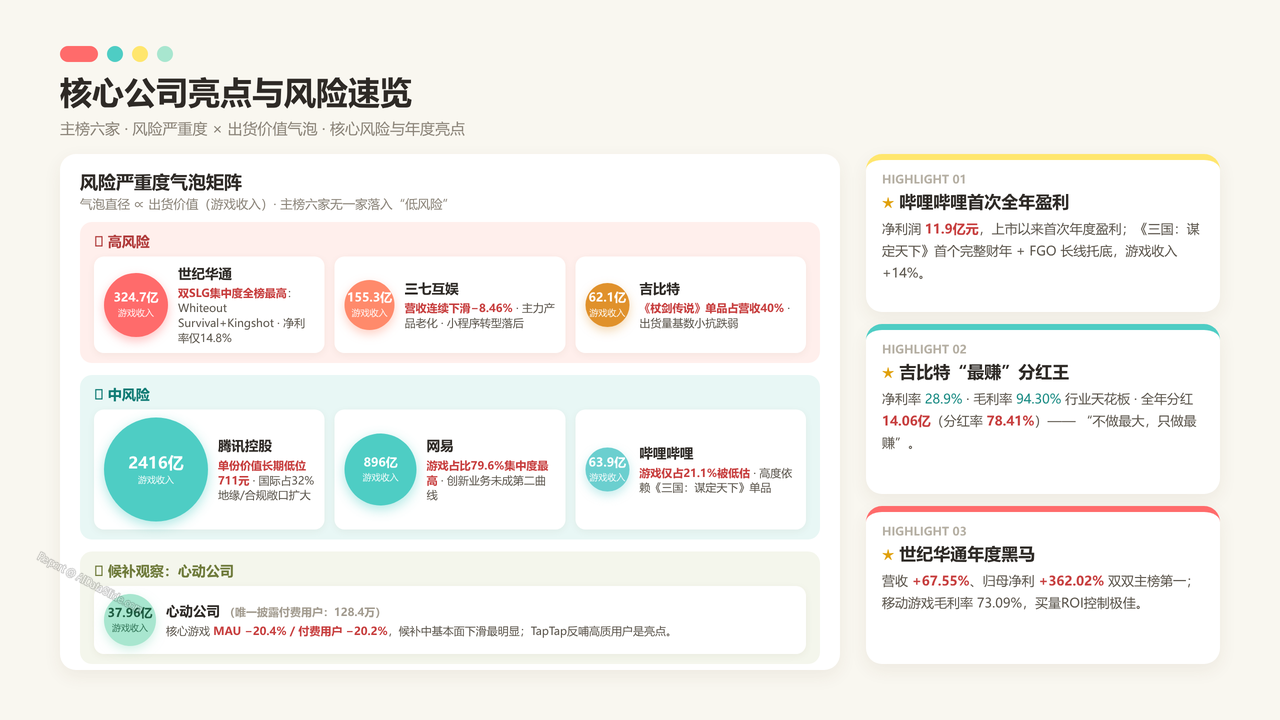Image resolution: width=1280 pixels, height=720 pixels.
Task: Click the star icon beside 吉比特“最赚”分红王
Action: [888, 372]
